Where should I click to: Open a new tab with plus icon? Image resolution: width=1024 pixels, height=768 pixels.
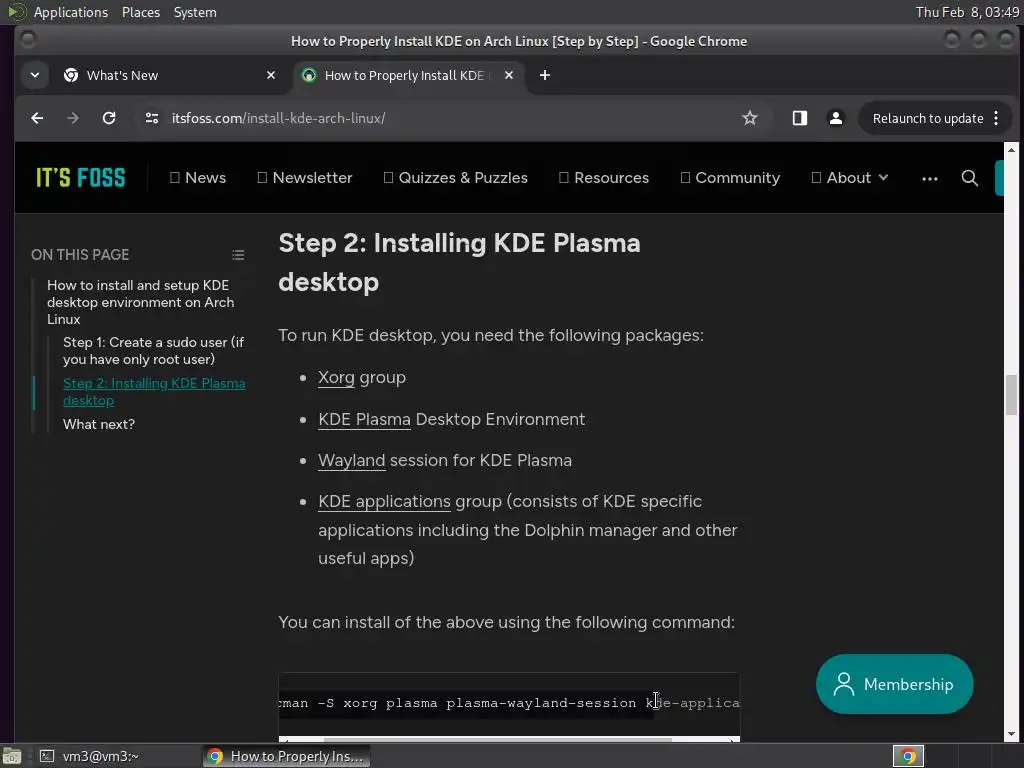click(x=545, y=75)
